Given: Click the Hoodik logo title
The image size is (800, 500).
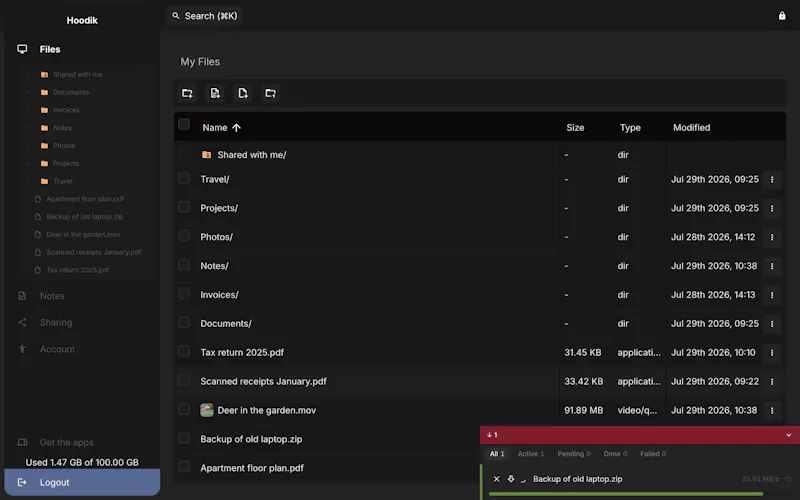Looking at the screenshot, I should [82, 20].
